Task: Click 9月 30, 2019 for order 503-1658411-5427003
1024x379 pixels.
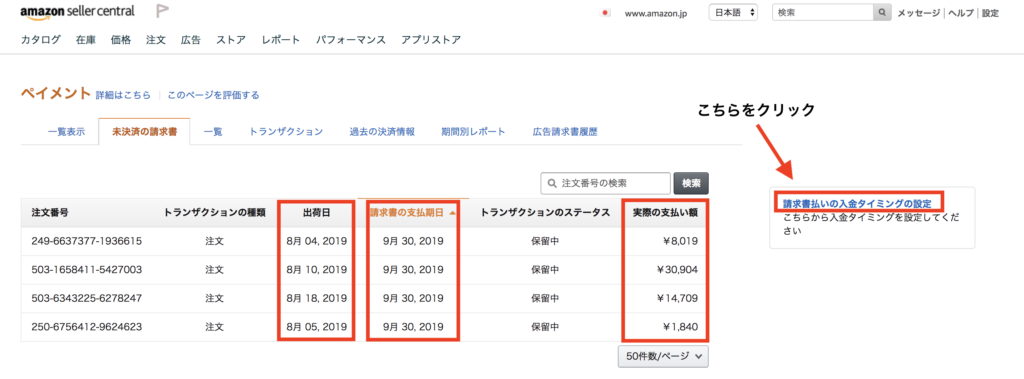Action: pyautogui.click(x=413, y=269)
